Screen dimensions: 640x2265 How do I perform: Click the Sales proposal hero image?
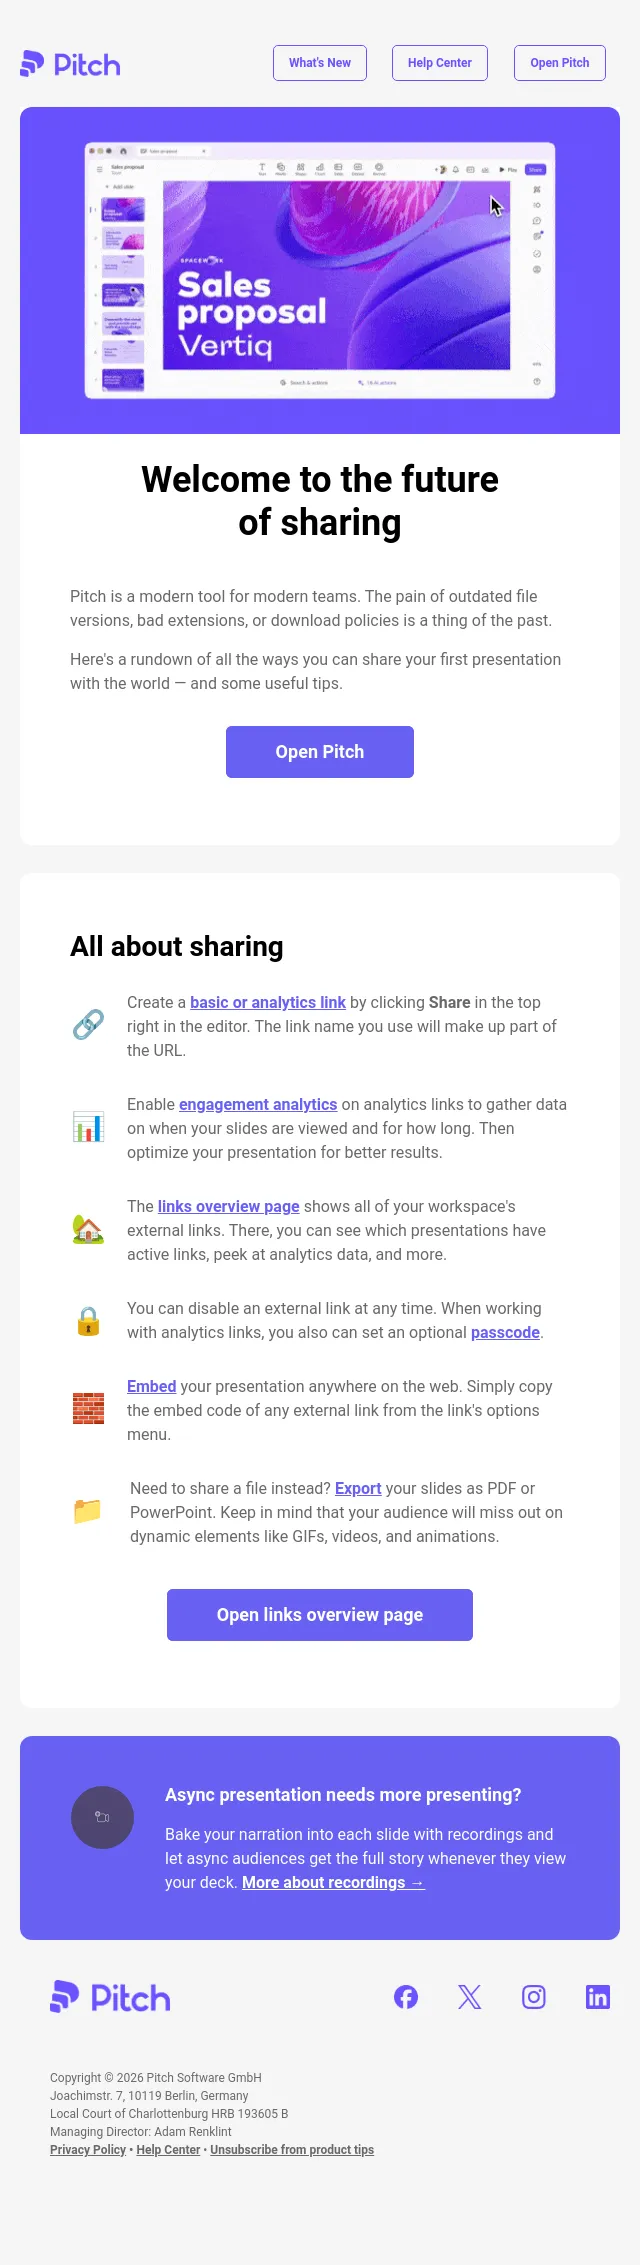coord(320,270)
